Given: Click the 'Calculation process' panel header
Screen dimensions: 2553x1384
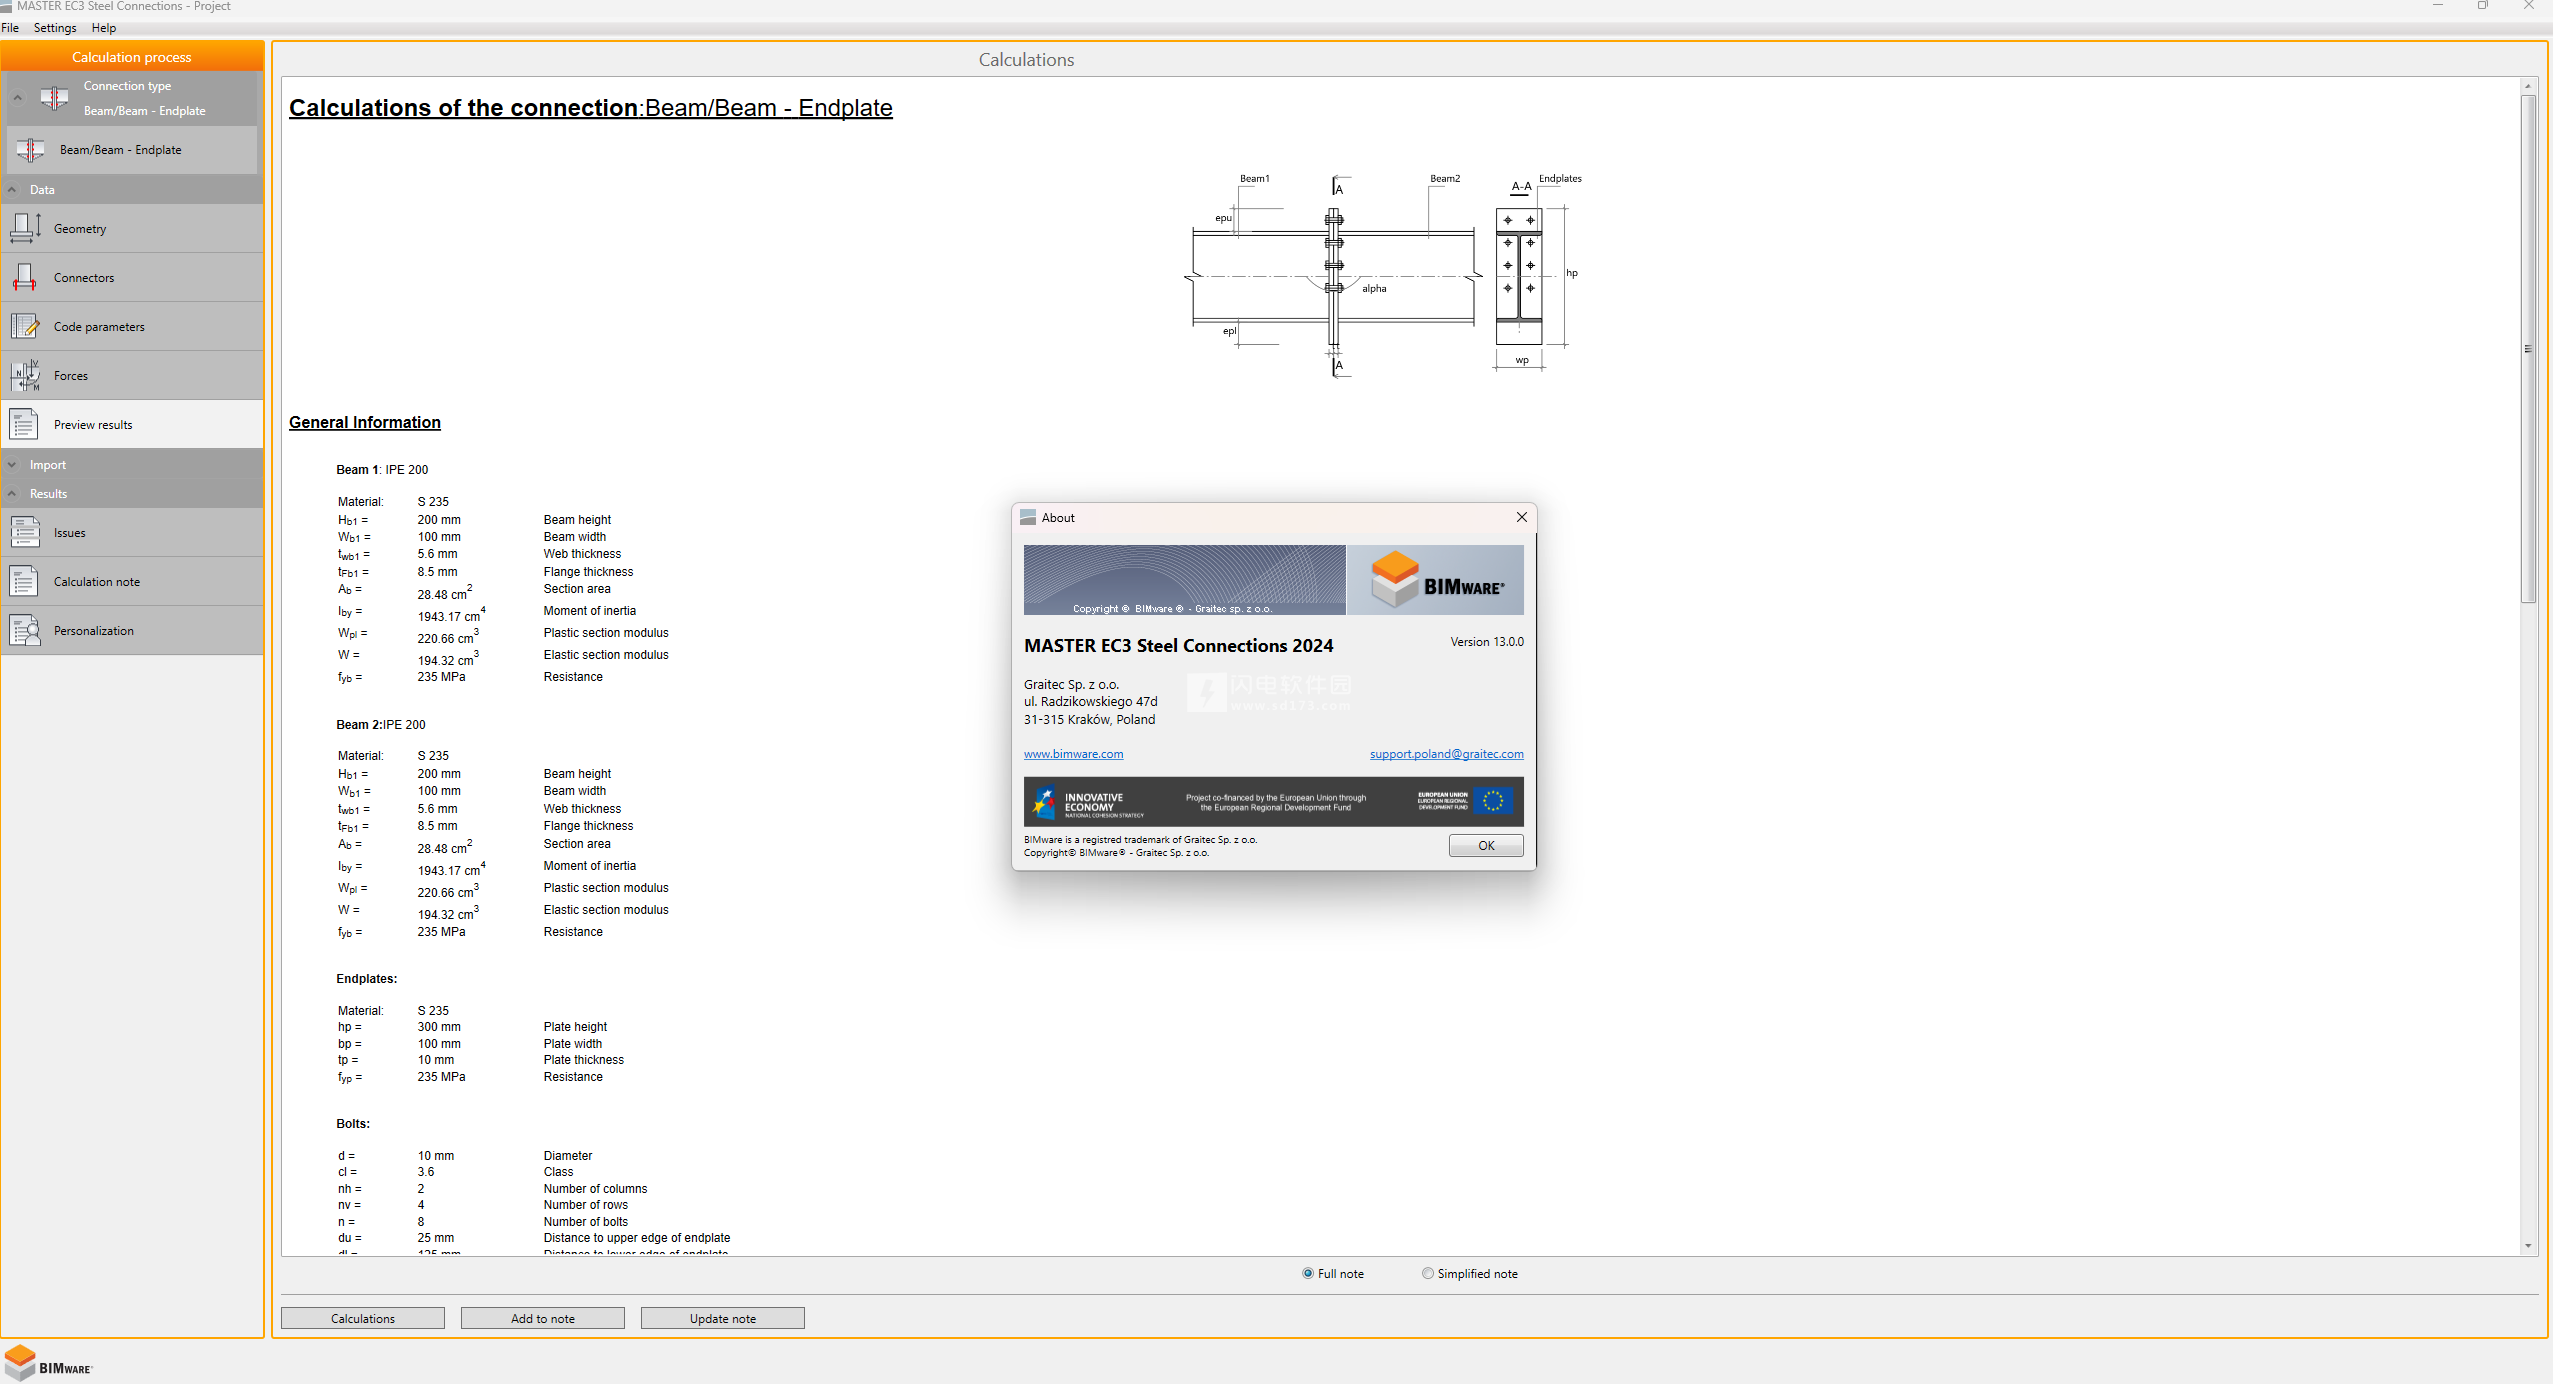Looking at the screenshot, I should tap(132, 57).
